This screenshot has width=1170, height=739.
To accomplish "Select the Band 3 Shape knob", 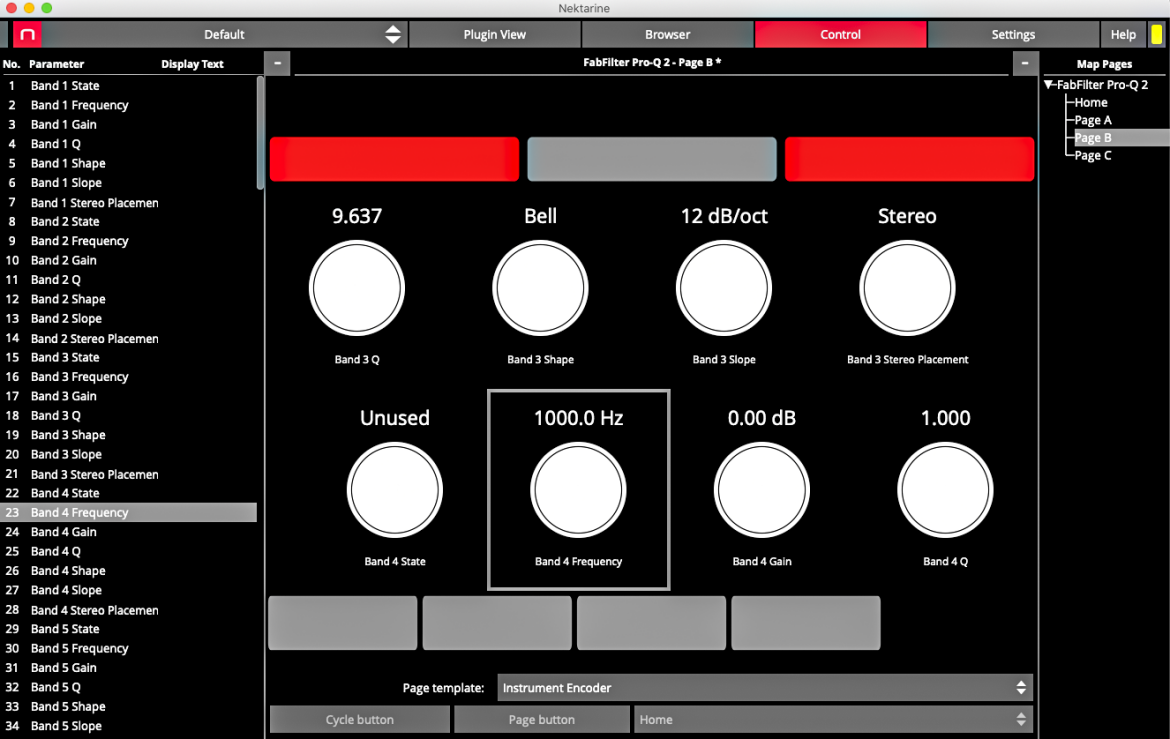I will click(x=540, y=288).
